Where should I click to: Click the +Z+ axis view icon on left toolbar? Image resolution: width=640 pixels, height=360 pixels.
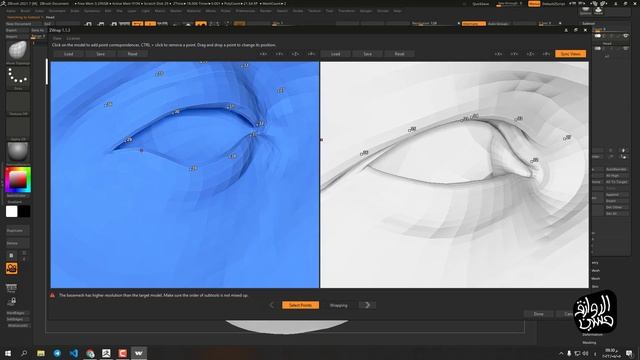(295, 54)
